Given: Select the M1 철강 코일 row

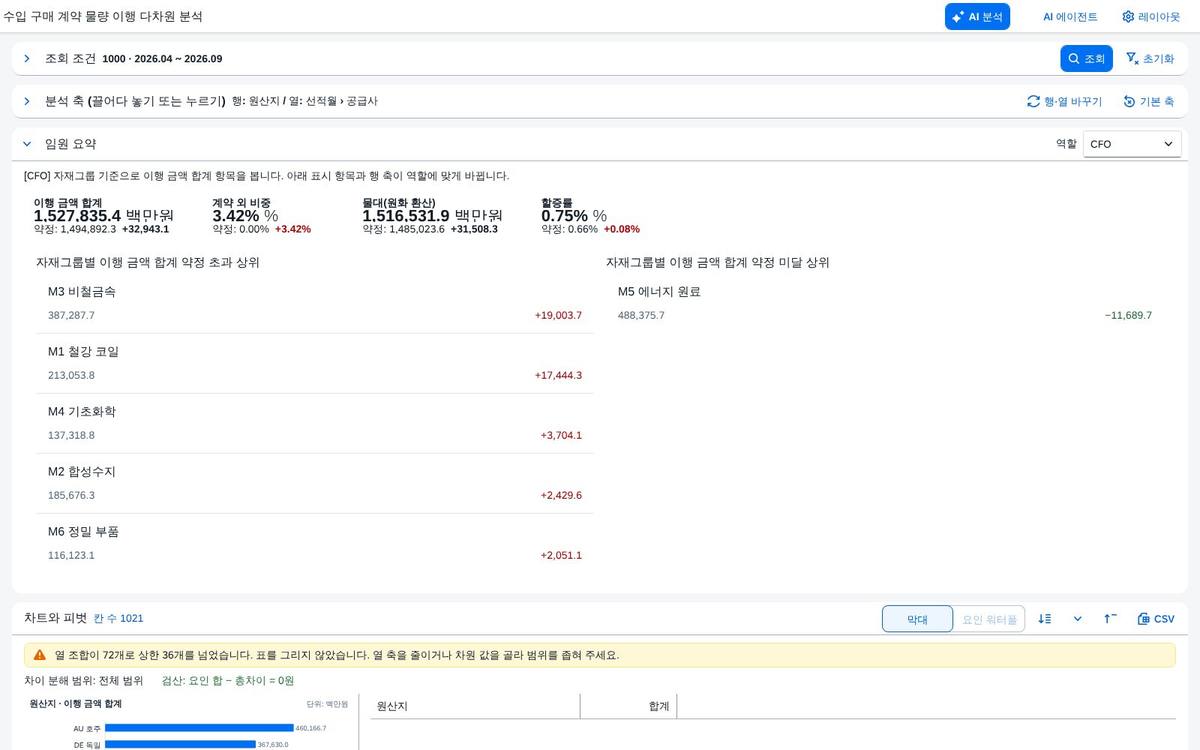Looking at the screenshot, I should (x=314, y=363).
